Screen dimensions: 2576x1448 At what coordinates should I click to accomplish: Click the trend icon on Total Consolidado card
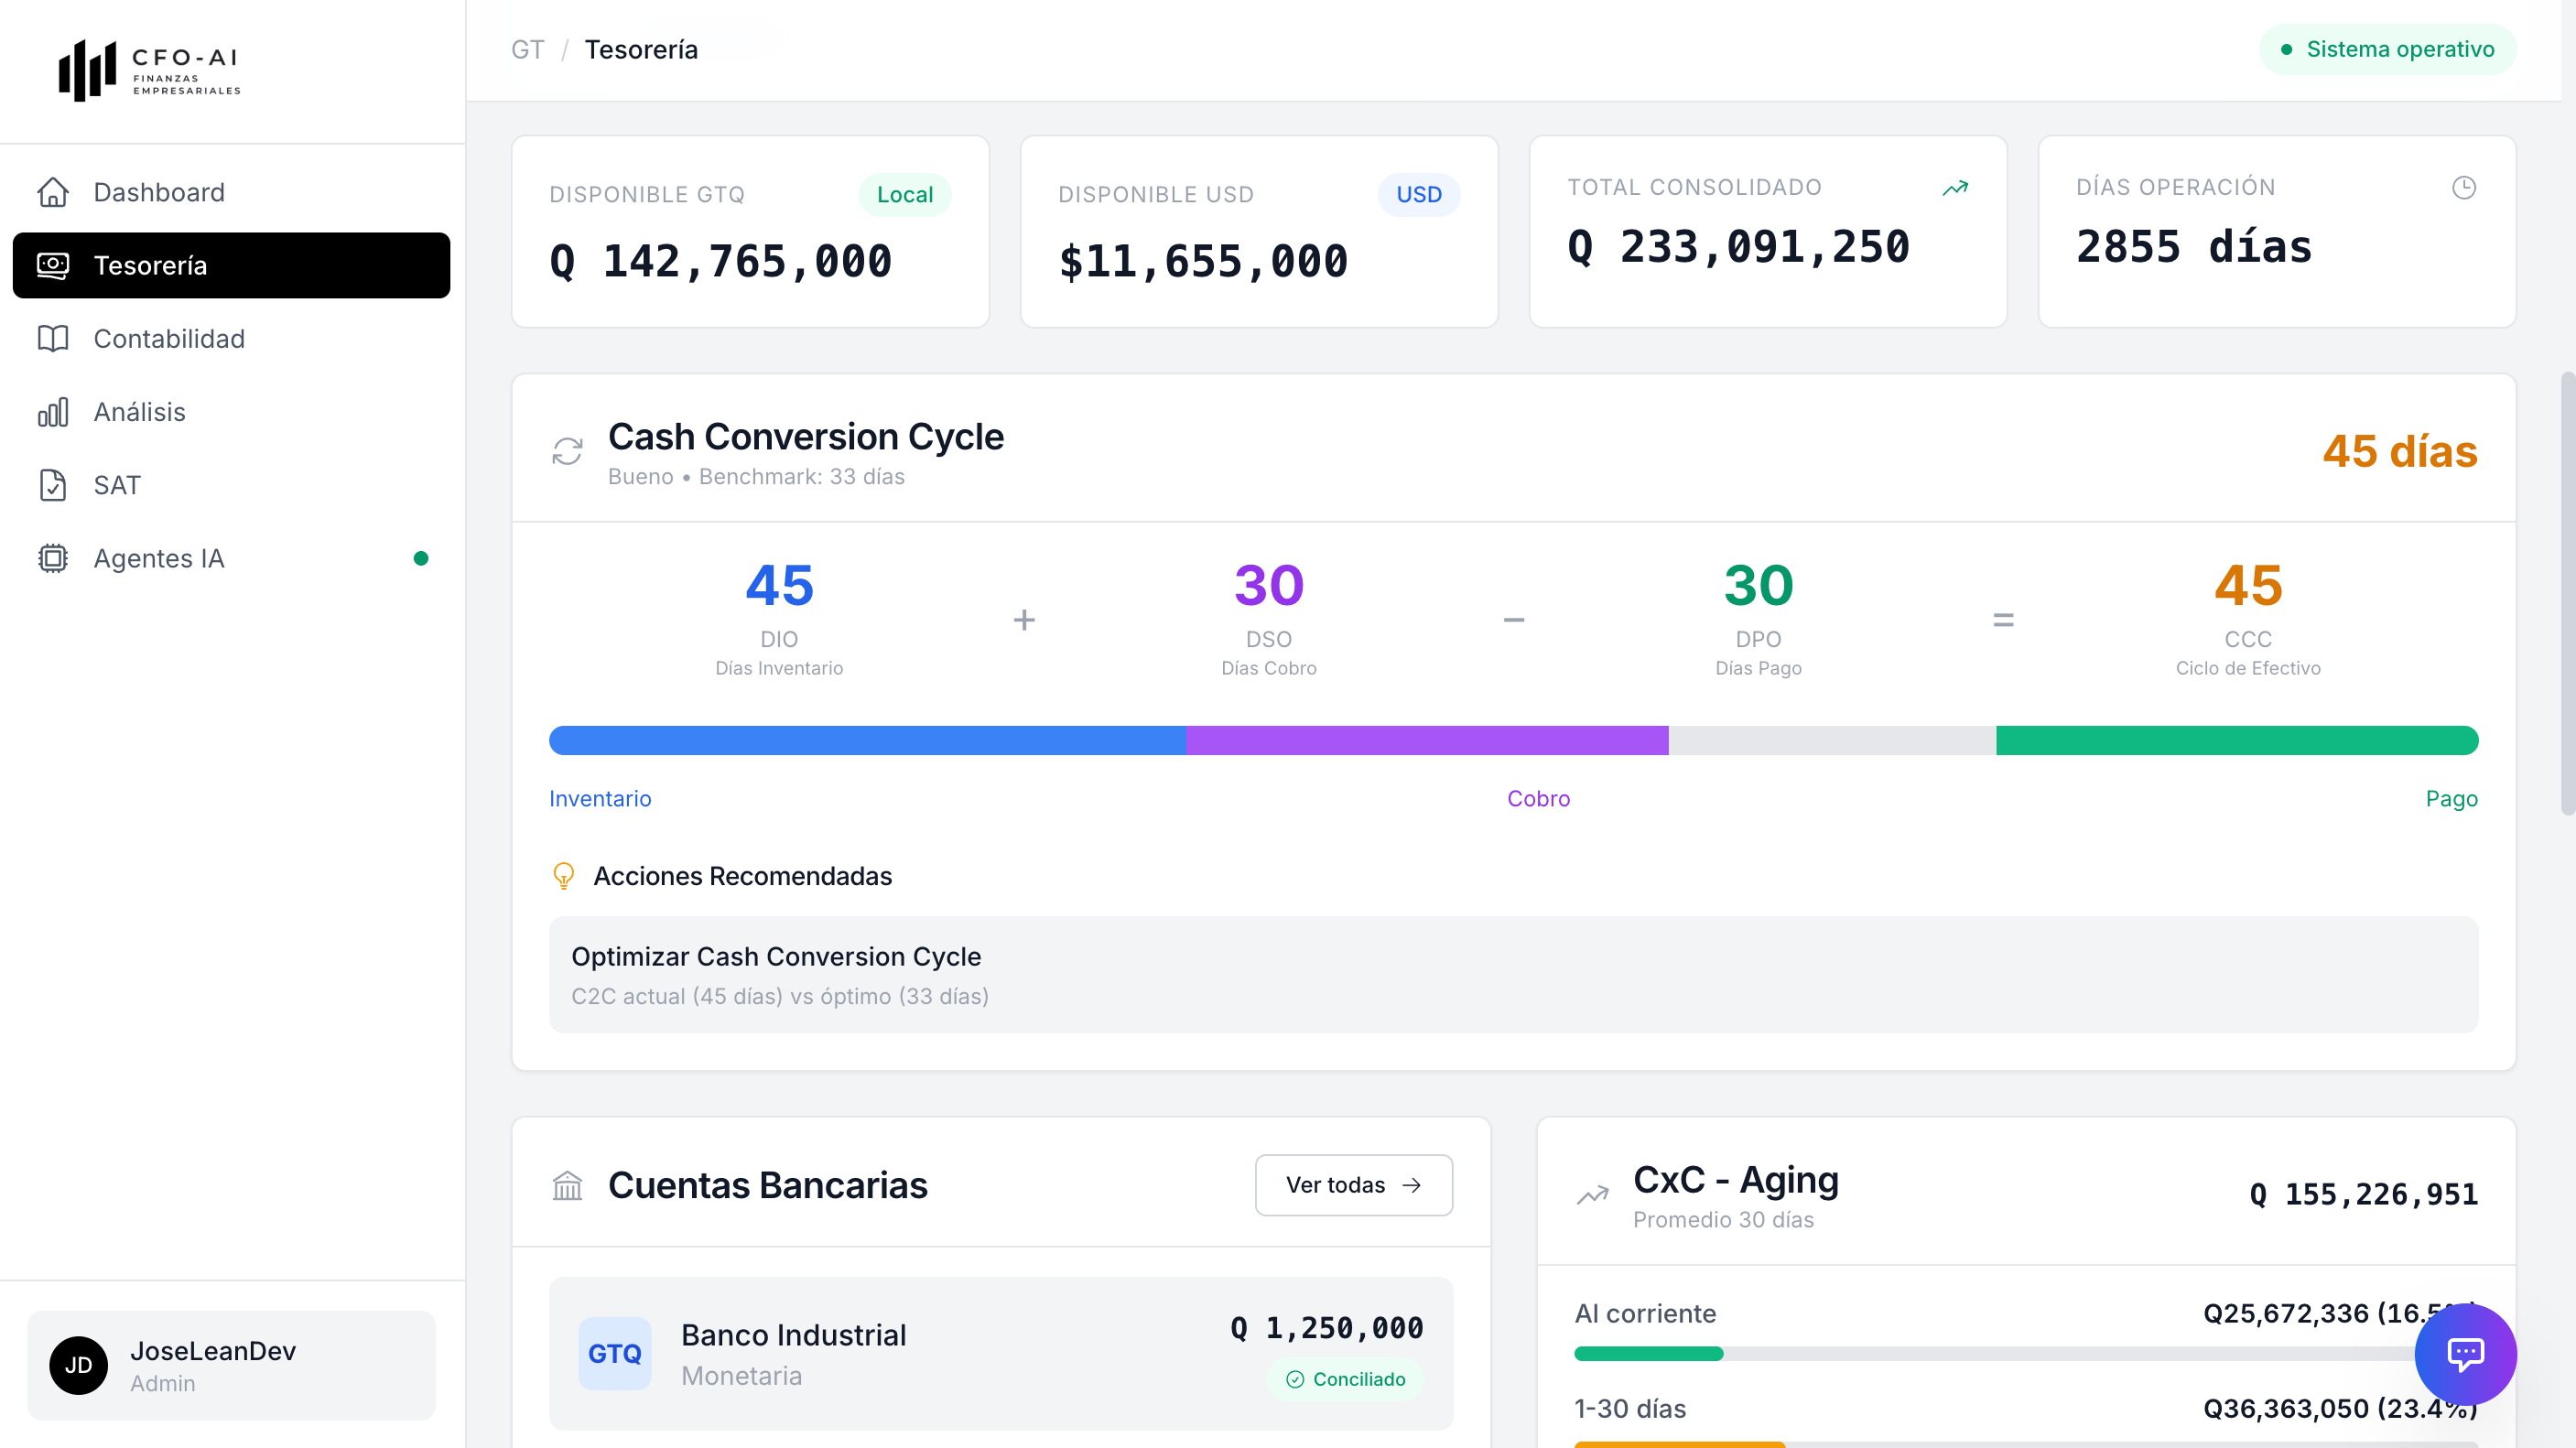click(x=1956, y=187)
